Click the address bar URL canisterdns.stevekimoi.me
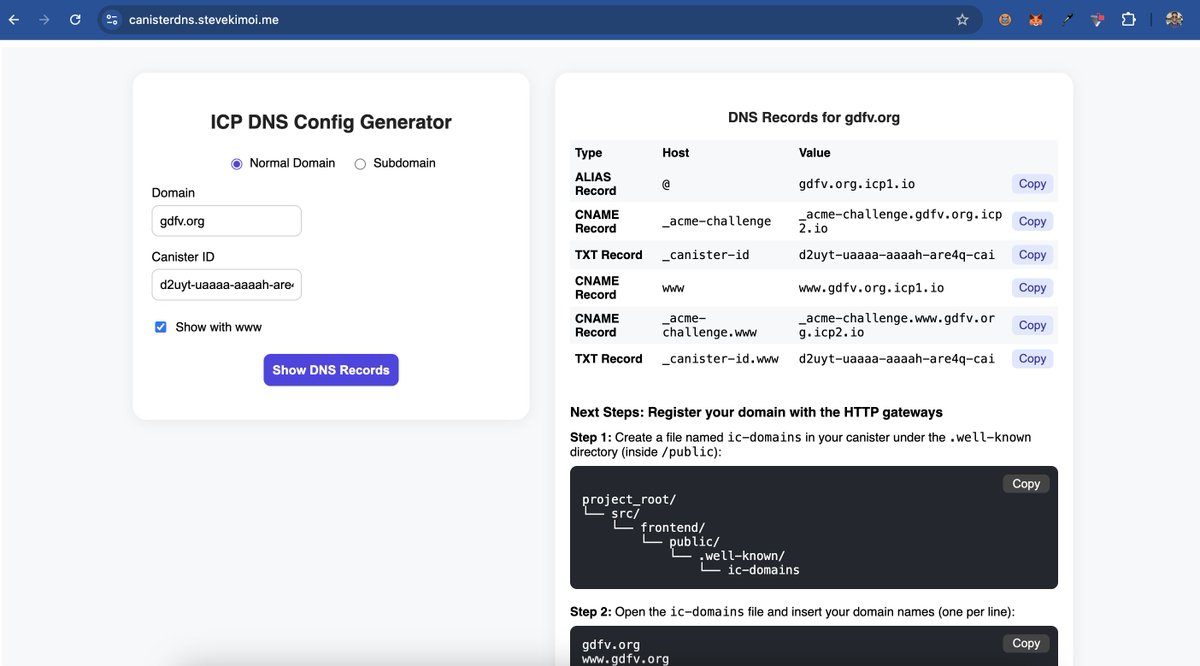Viewport: 1200px width, 666px height. tap(204, 19)
